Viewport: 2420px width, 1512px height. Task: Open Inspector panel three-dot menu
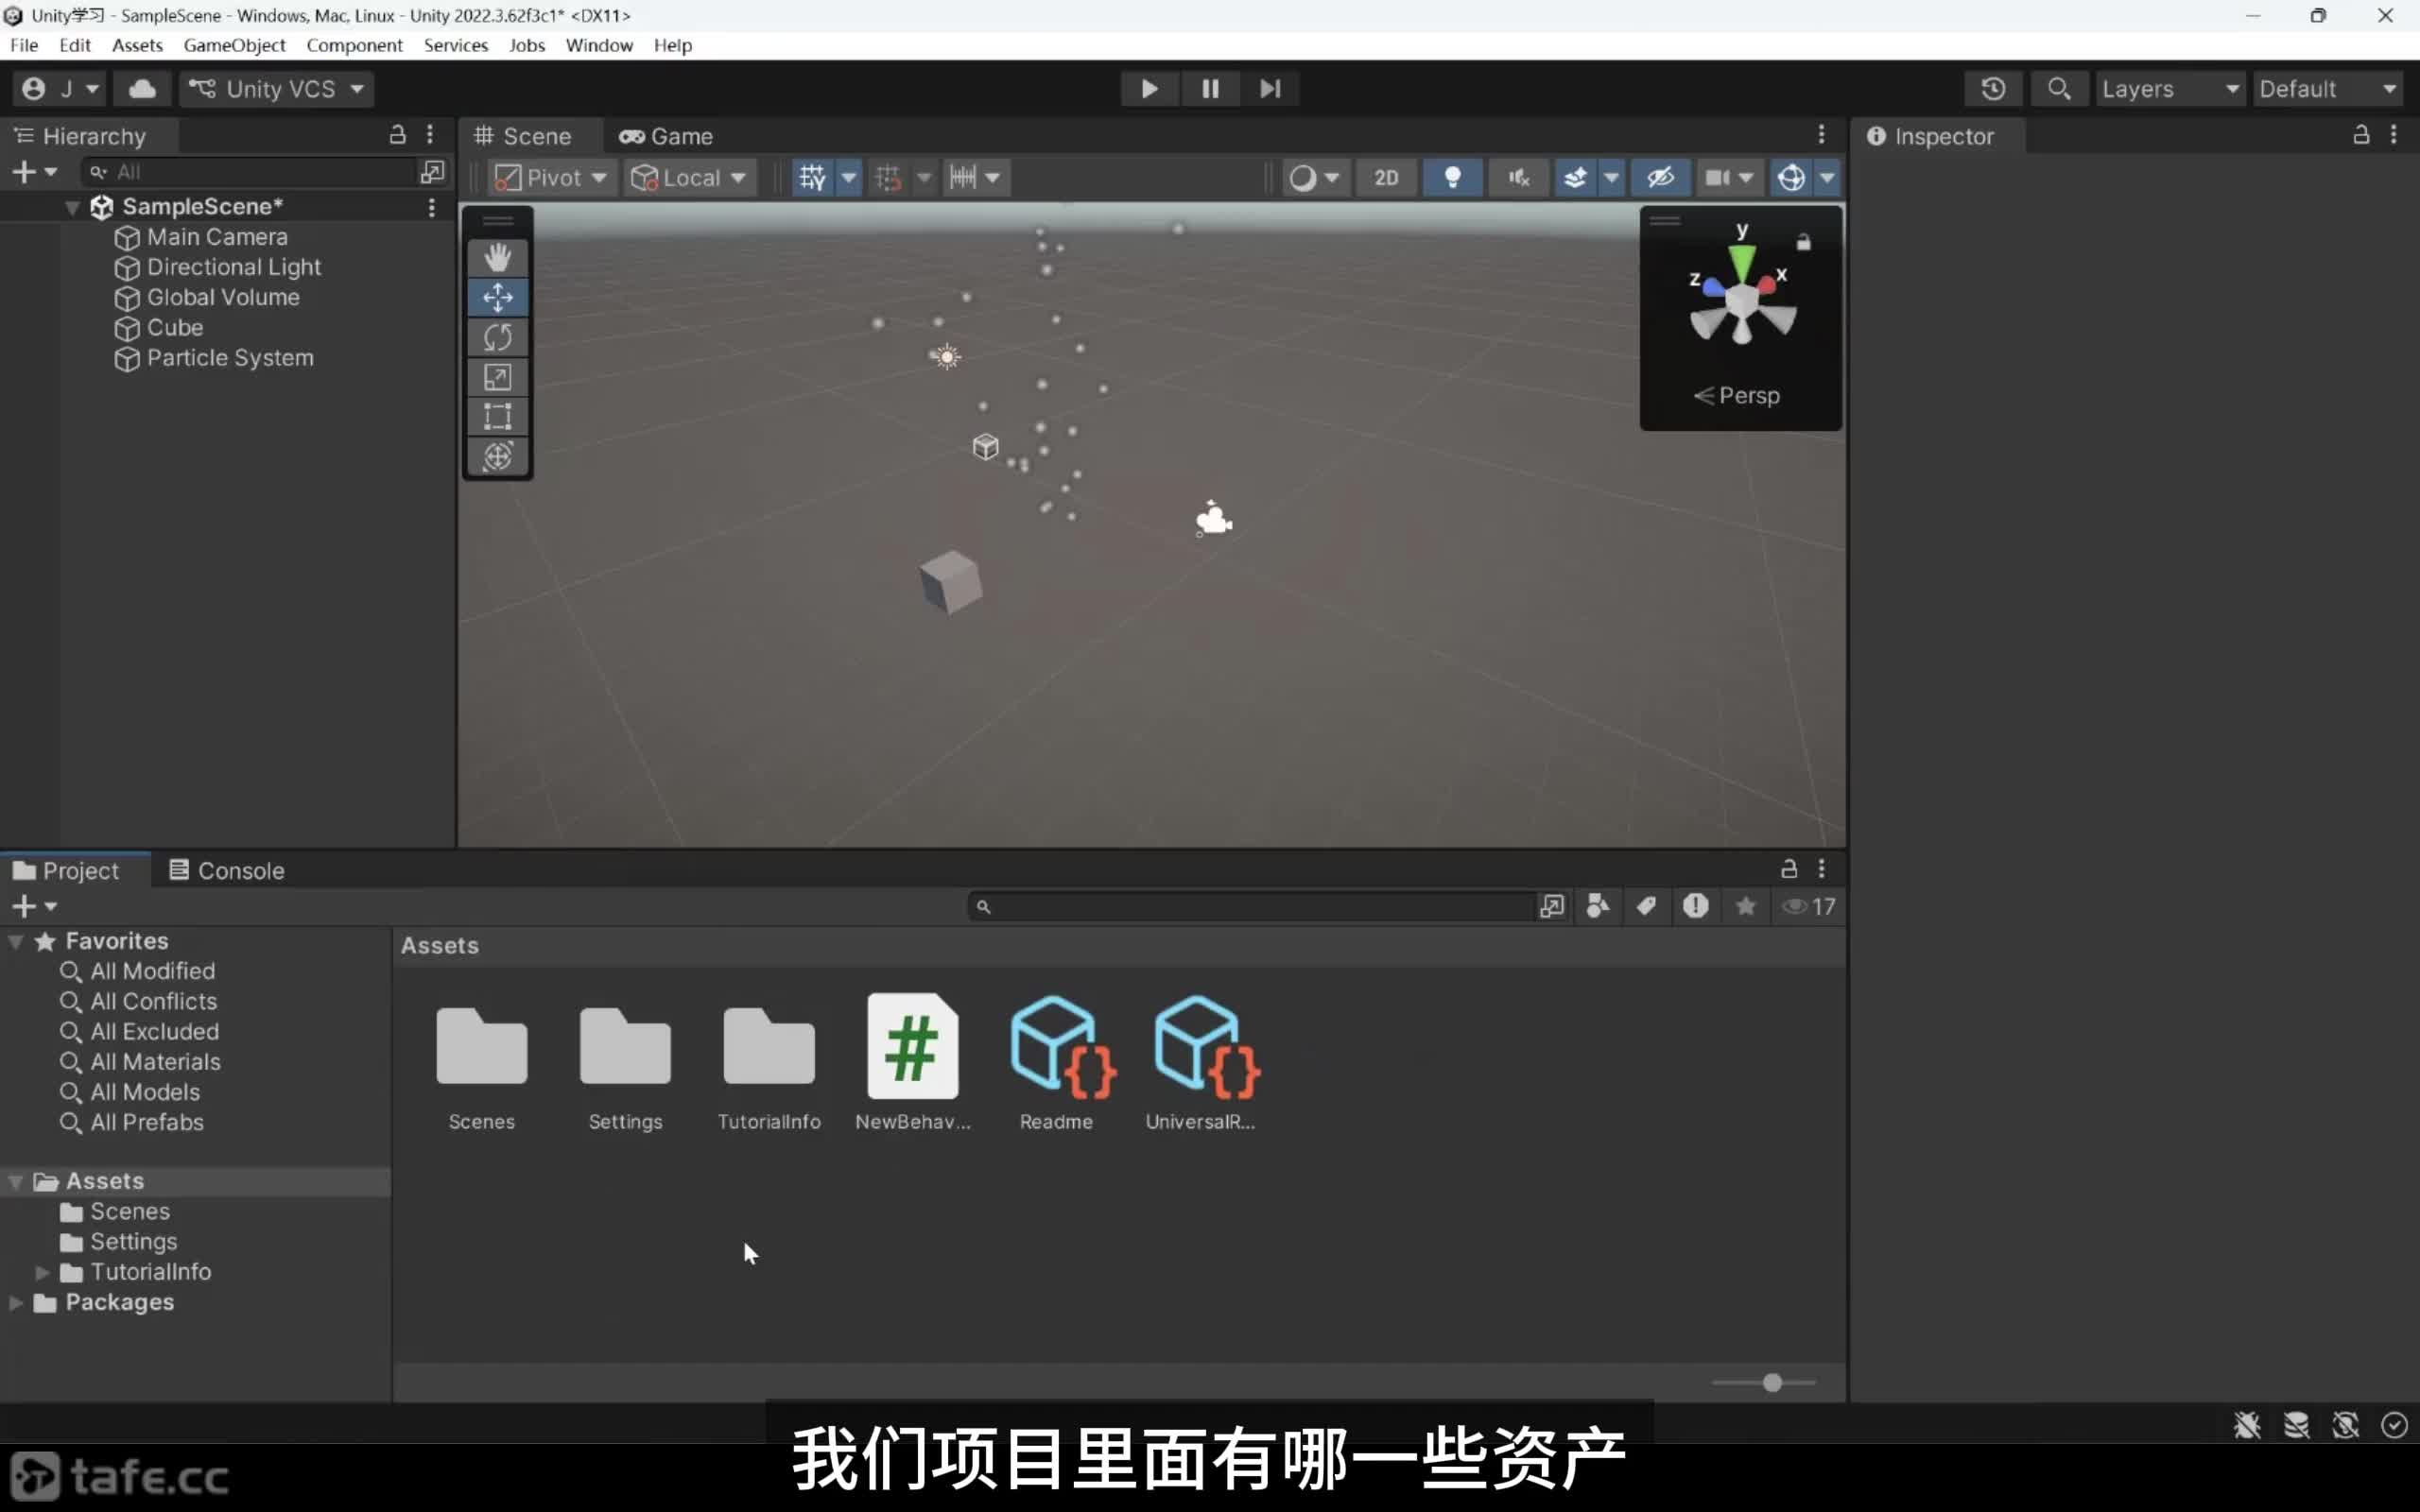[x=2393, y=135]
